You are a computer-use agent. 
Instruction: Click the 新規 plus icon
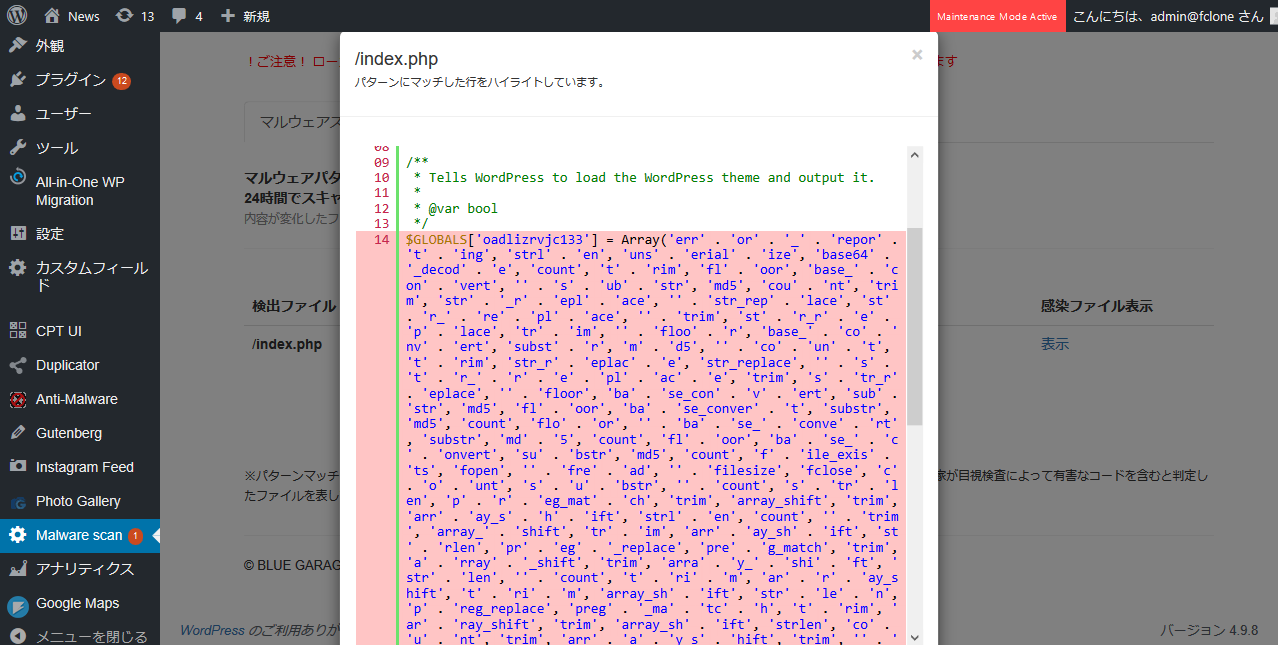pos(228,16)
